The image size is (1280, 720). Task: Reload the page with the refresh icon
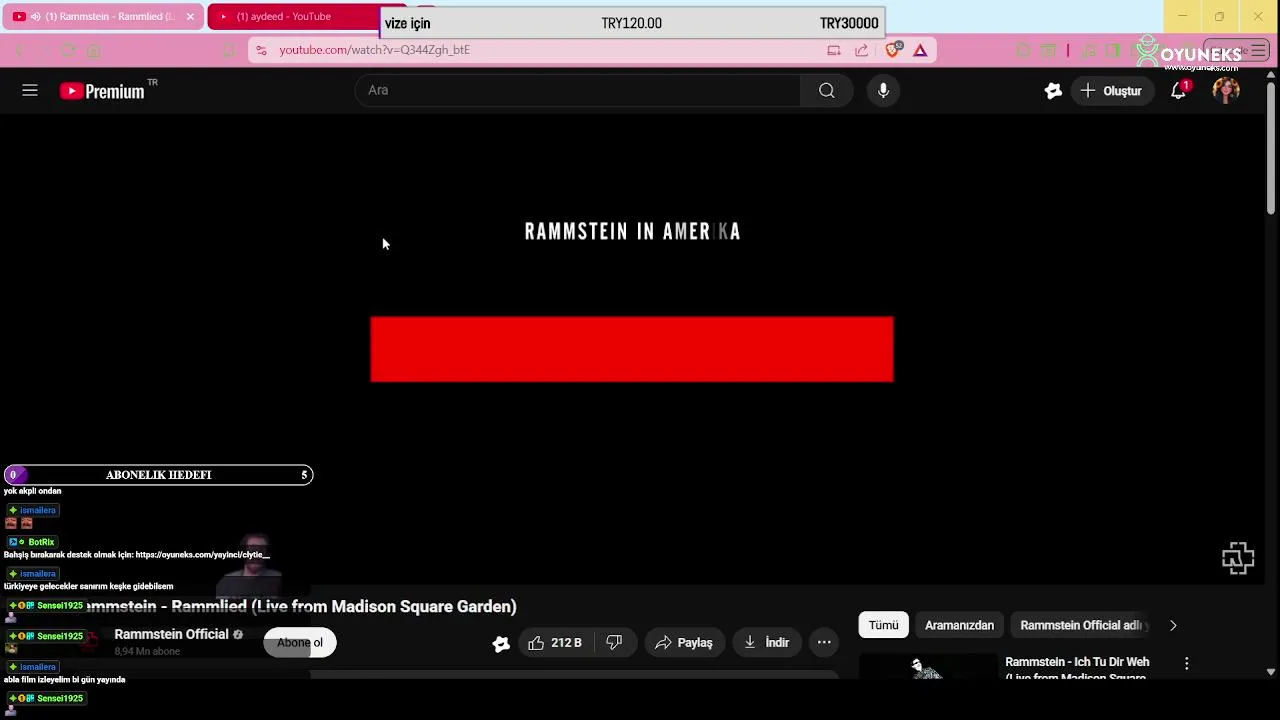(x=68, y=50)
